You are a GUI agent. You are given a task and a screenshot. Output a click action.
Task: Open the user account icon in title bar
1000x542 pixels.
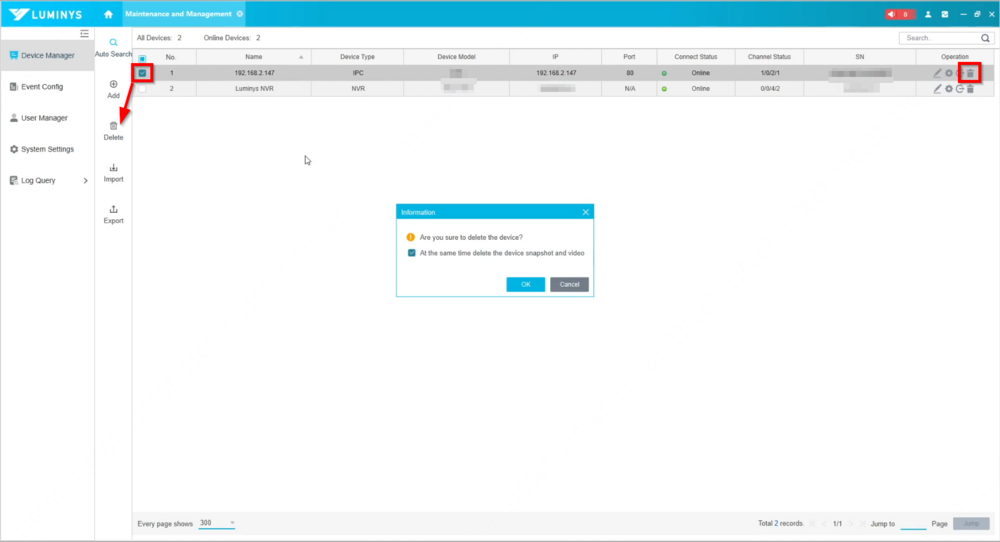pos(928,15)
